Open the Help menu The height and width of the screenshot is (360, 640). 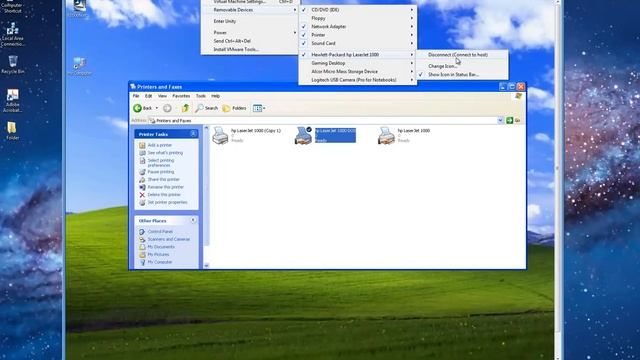coord(216,96)
